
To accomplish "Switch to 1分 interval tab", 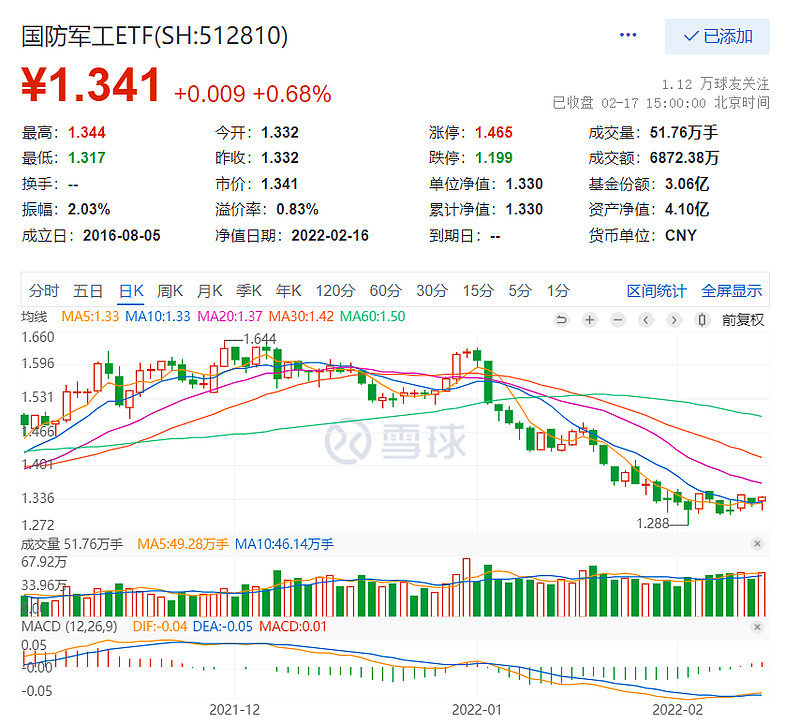I will click(x=558, y=291).
